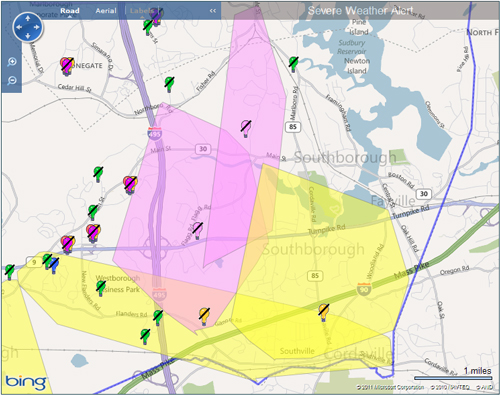Click the NAVTEQ copyright notice
Viewport: 500px width, 395px height.
click(x=450, y=387)
